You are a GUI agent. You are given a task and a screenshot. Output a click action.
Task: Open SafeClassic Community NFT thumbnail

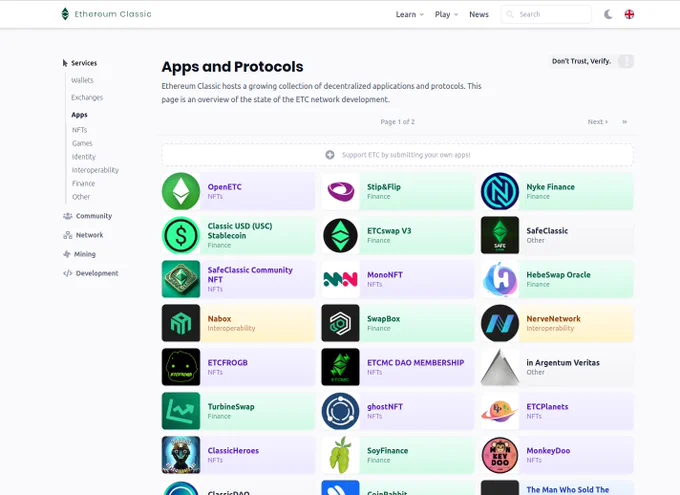coord(181,279)
